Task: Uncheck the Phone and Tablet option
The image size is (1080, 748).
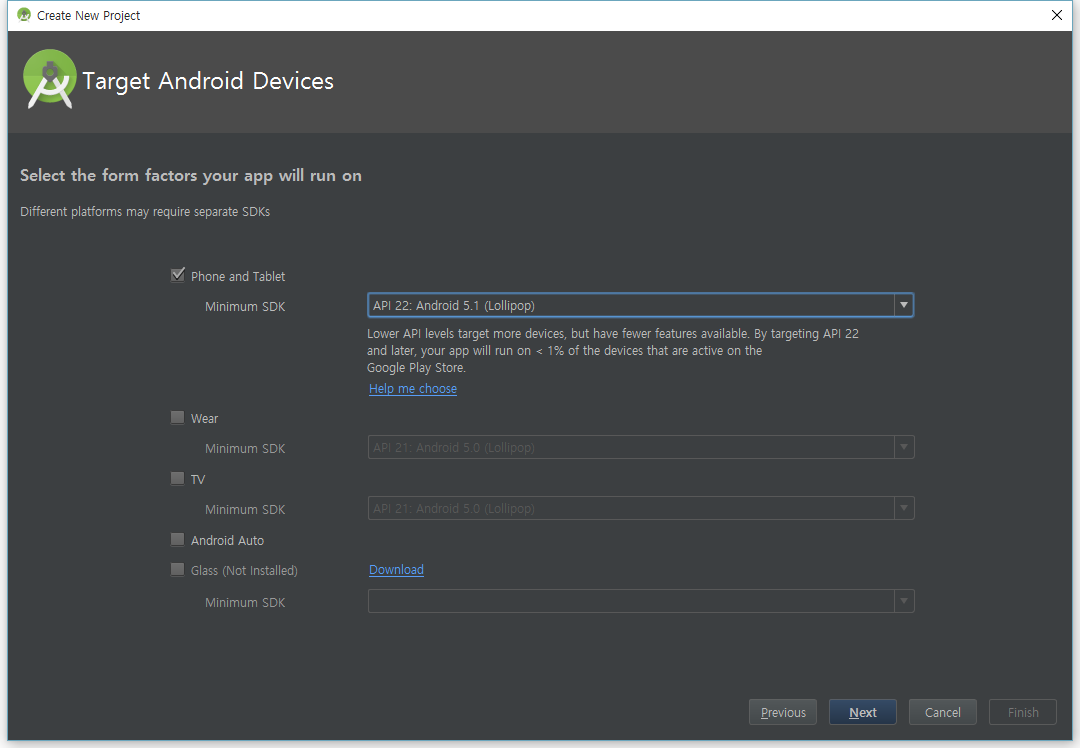Action: click(177, 275)
